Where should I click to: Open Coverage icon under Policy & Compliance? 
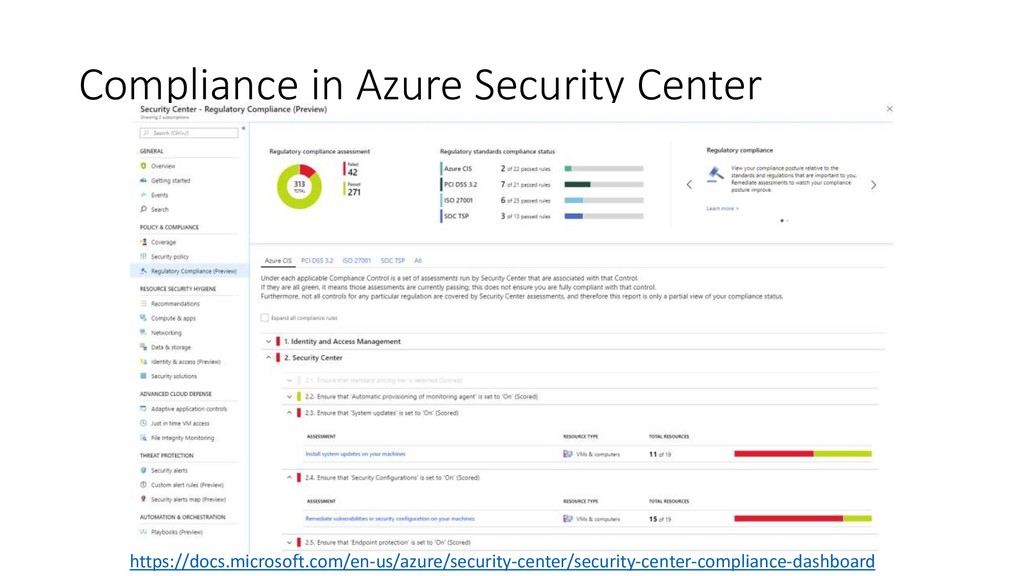[x=144, y=242]
